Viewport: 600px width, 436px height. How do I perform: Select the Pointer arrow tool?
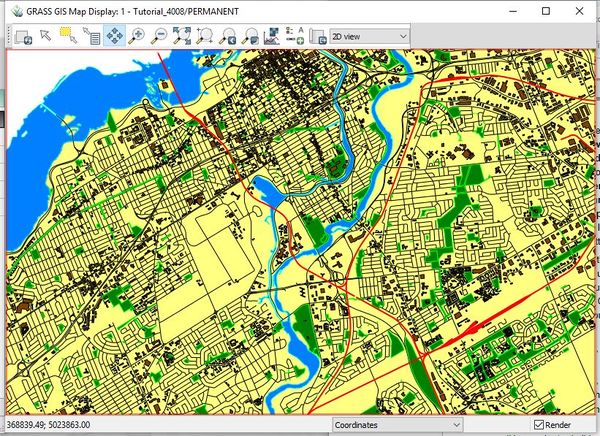point(46,36)
